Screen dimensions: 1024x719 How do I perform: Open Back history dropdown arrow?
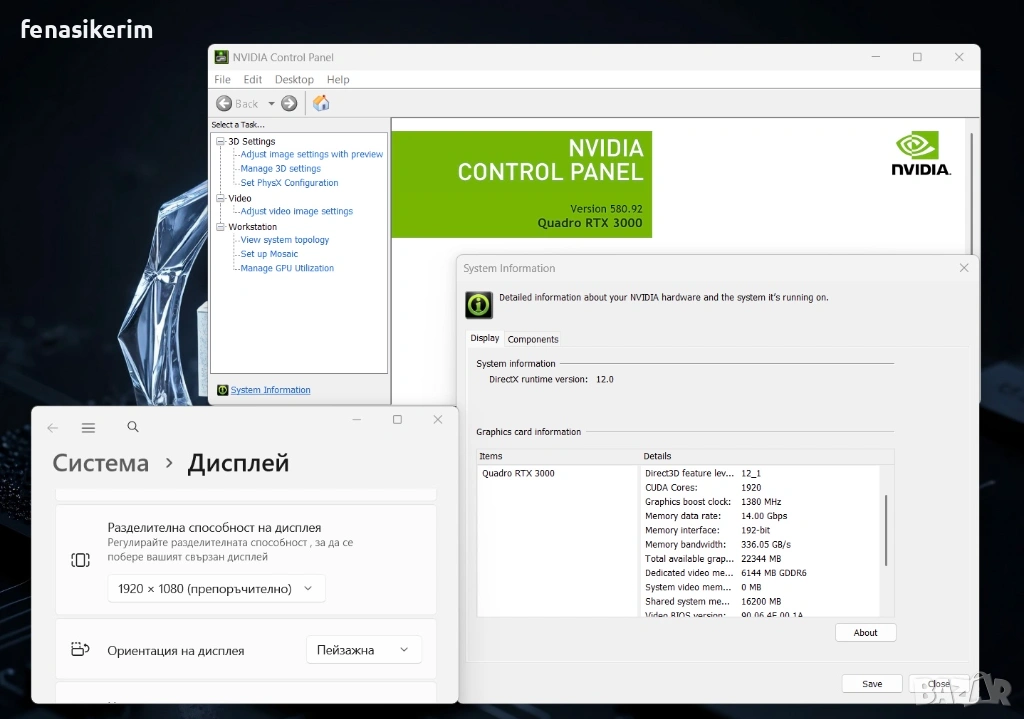pyautogui.click(x=271, y=103)
